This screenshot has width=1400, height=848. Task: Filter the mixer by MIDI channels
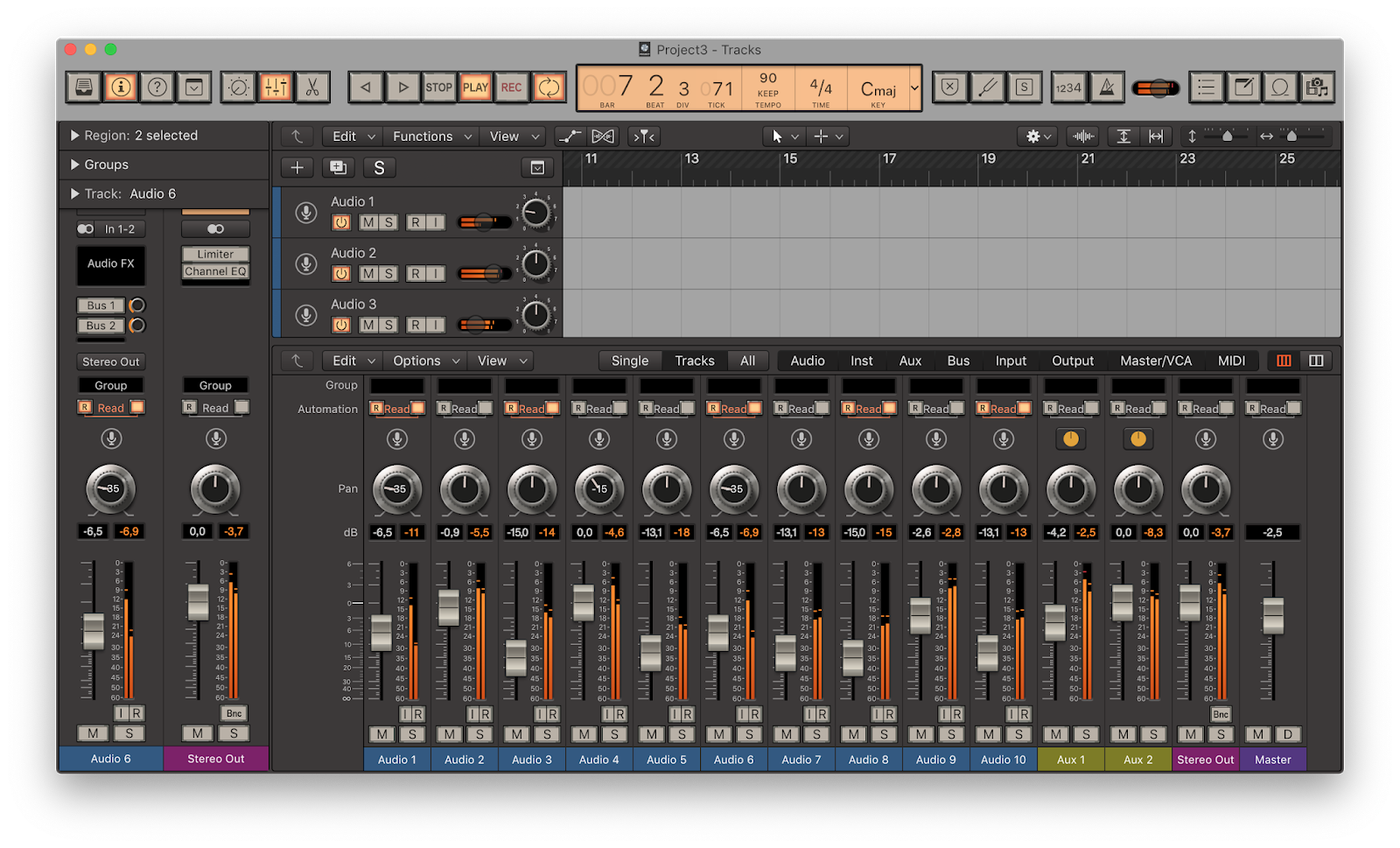tap(1231, 361)
